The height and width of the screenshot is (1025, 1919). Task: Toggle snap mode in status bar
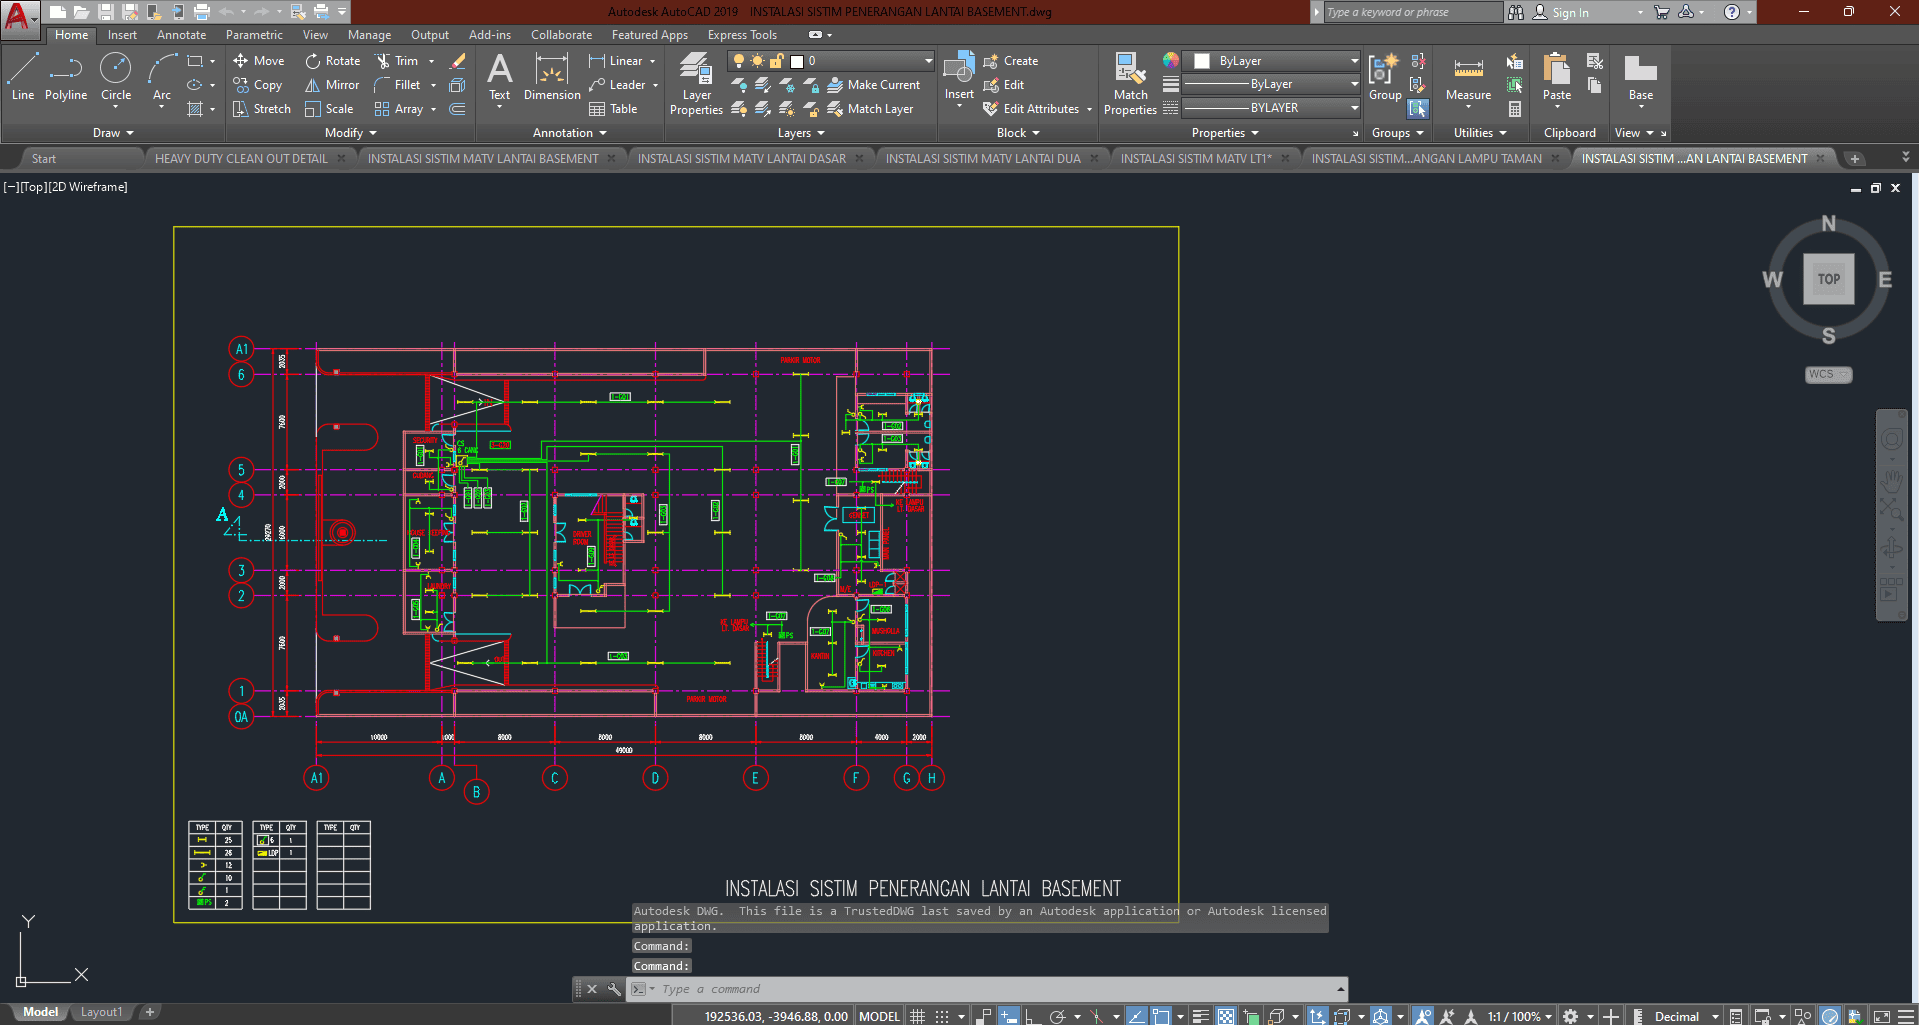pos(942,1016)
